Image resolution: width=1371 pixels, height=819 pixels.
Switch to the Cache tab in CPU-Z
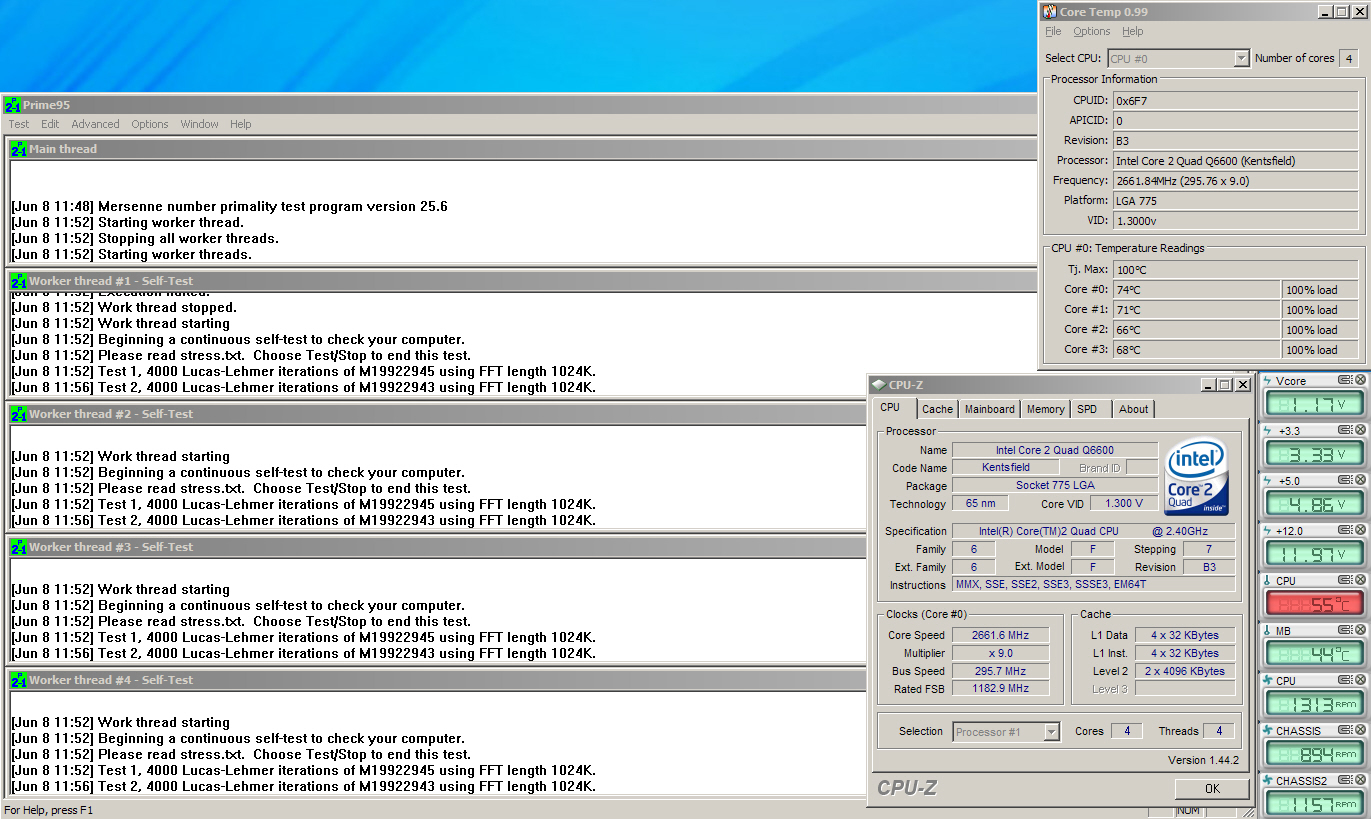point(937,409)
